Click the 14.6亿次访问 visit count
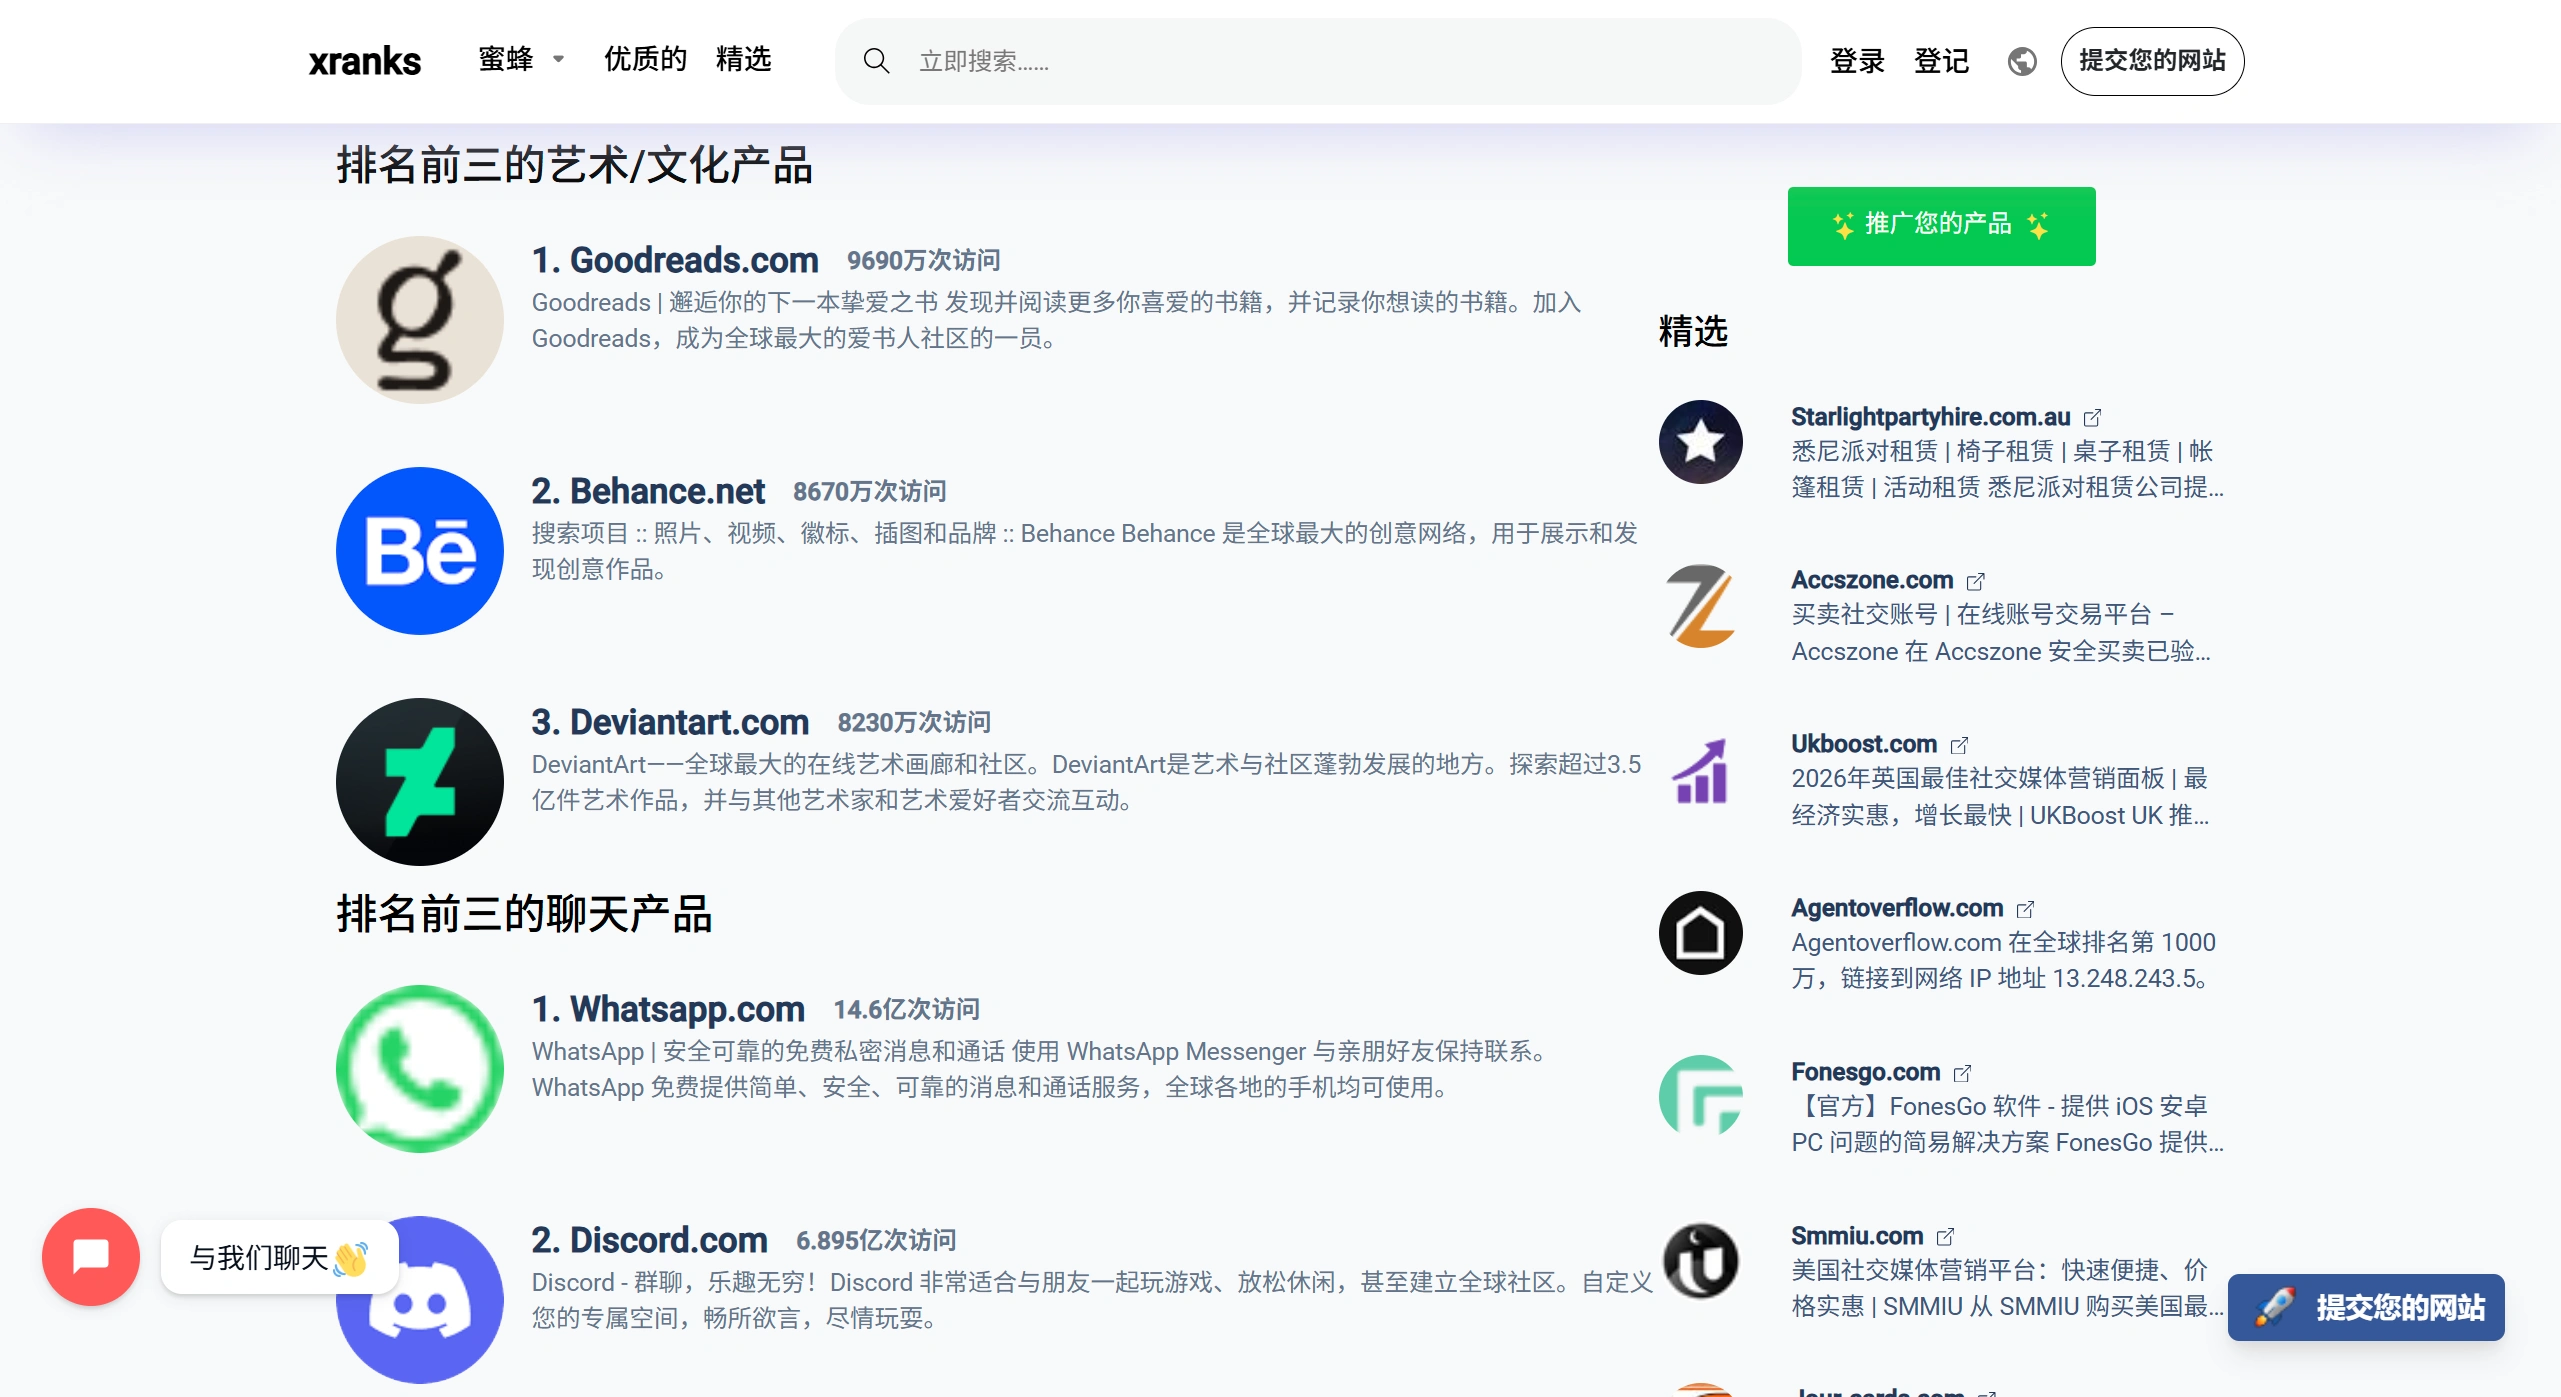 [907, 1009]
